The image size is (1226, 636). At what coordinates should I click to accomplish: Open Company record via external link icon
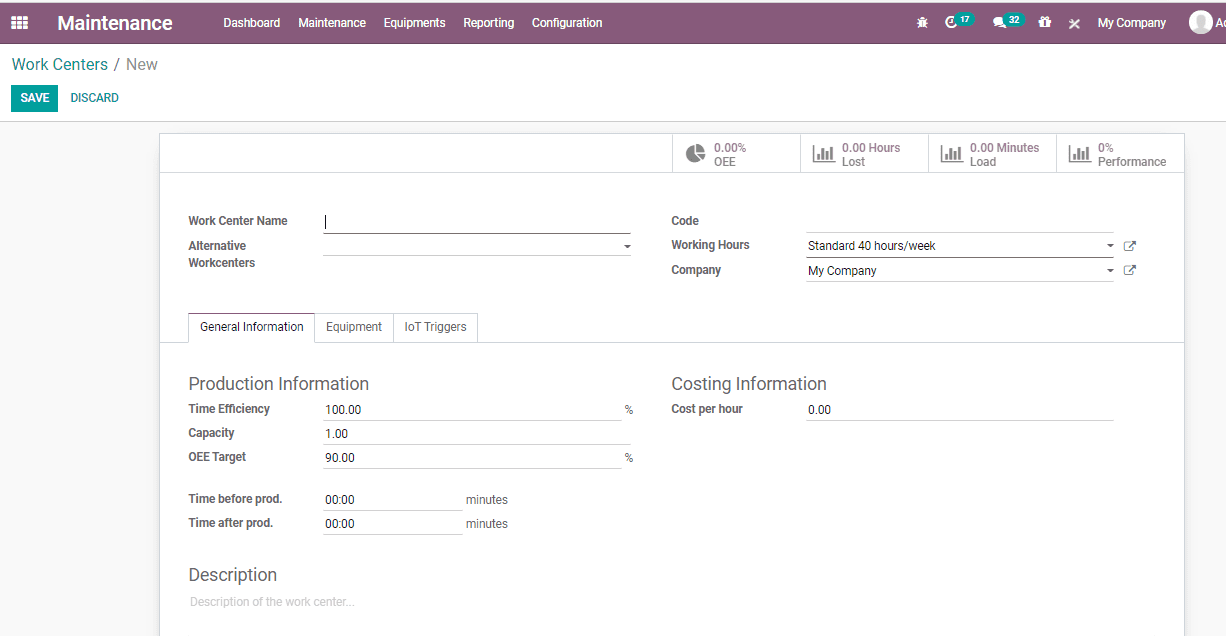[x=1129, y=269]
